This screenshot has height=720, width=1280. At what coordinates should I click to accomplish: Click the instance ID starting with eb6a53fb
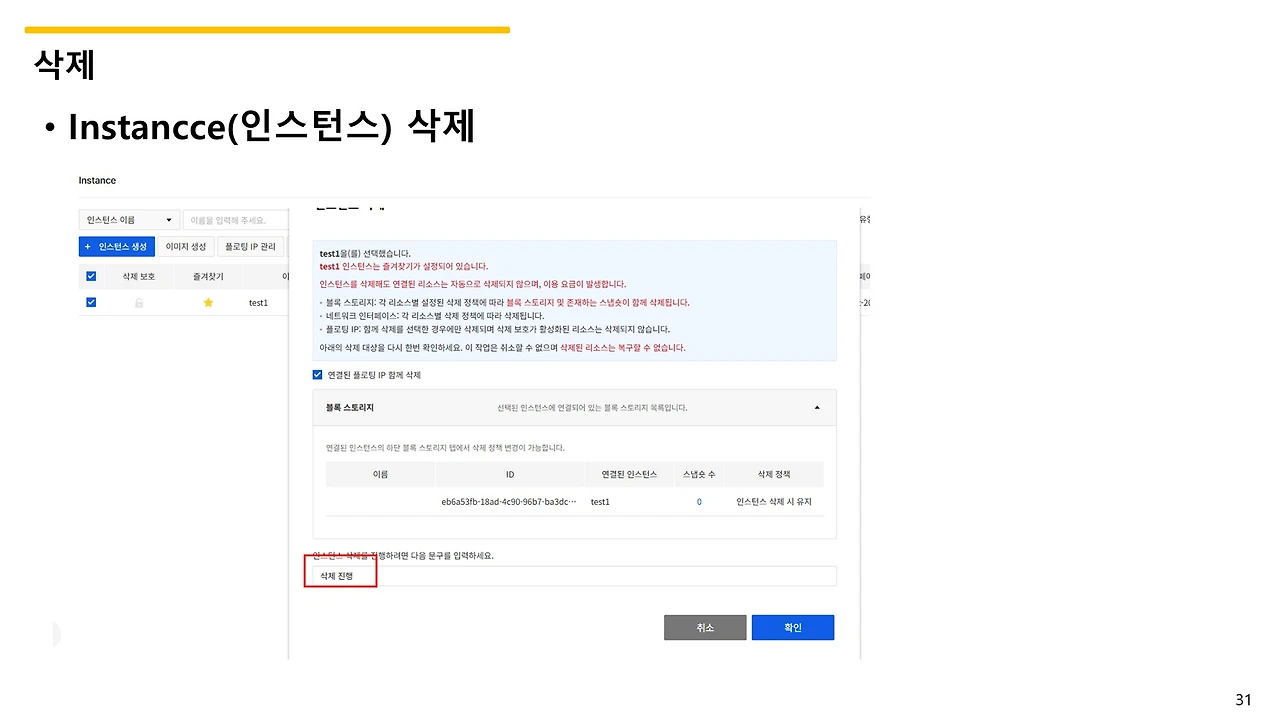(510, 501)
